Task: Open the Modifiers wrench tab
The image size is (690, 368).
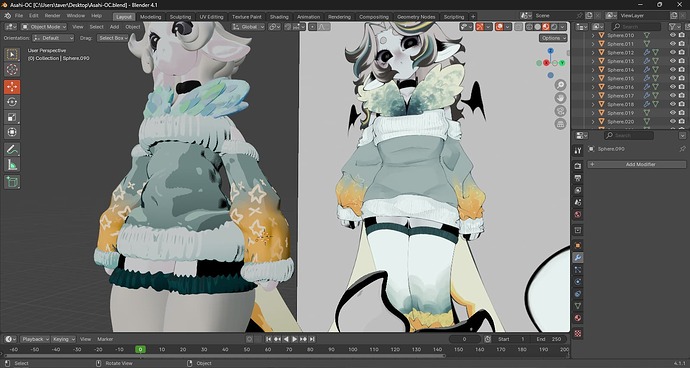Action: pyautogui.click(x=578, y=258)
